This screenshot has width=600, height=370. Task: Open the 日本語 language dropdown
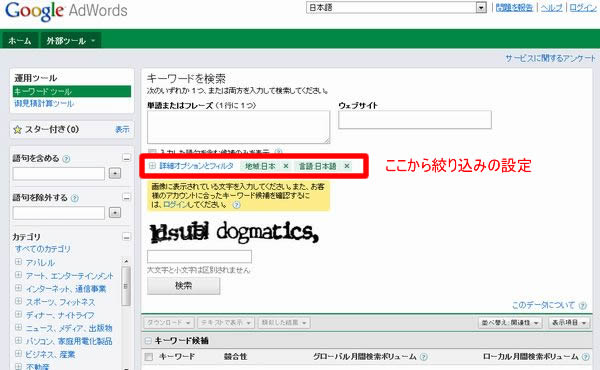pyautogui.click(x=396, y=7)
